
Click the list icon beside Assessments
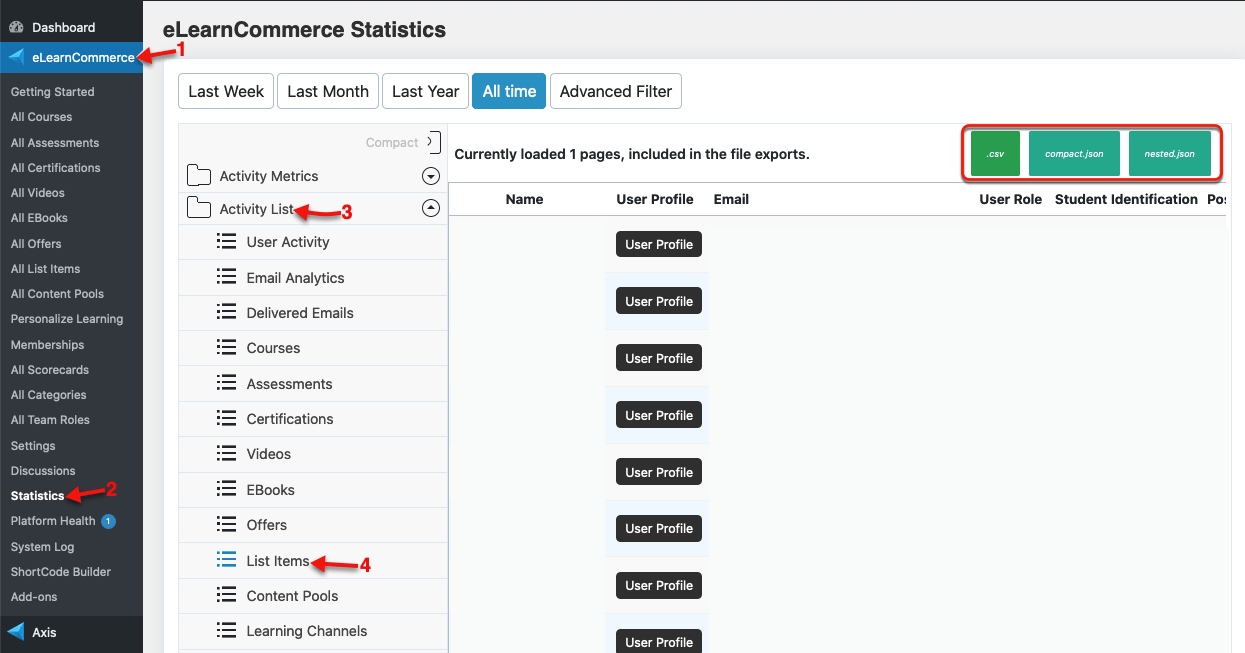[x=226, y=384]
